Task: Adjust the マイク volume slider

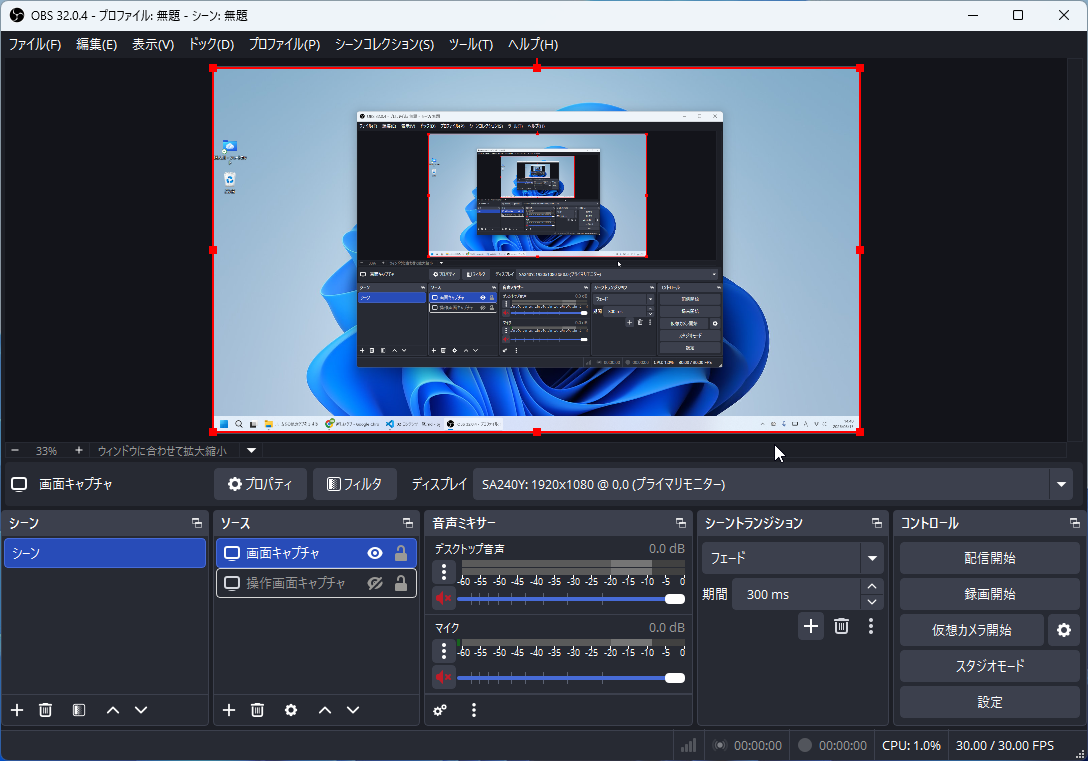Action: (674, 678)
